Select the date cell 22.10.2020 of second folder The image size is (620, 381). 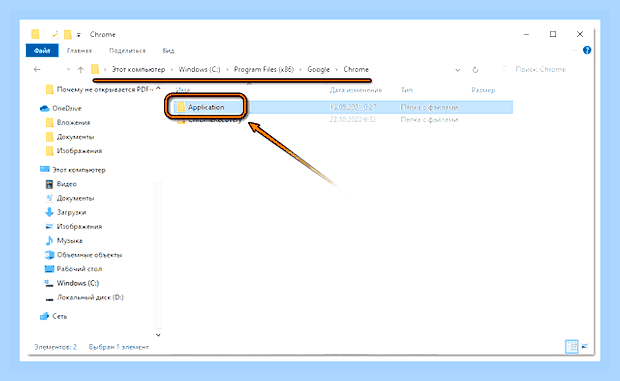click(353, 119)
